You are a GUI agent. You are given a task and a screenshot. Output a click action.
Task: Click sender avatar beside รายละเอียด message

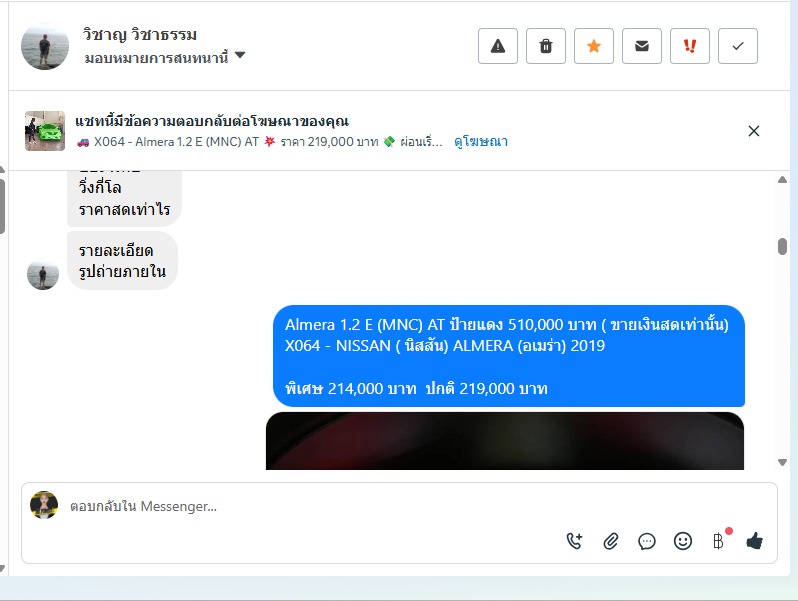click(43, 274)
